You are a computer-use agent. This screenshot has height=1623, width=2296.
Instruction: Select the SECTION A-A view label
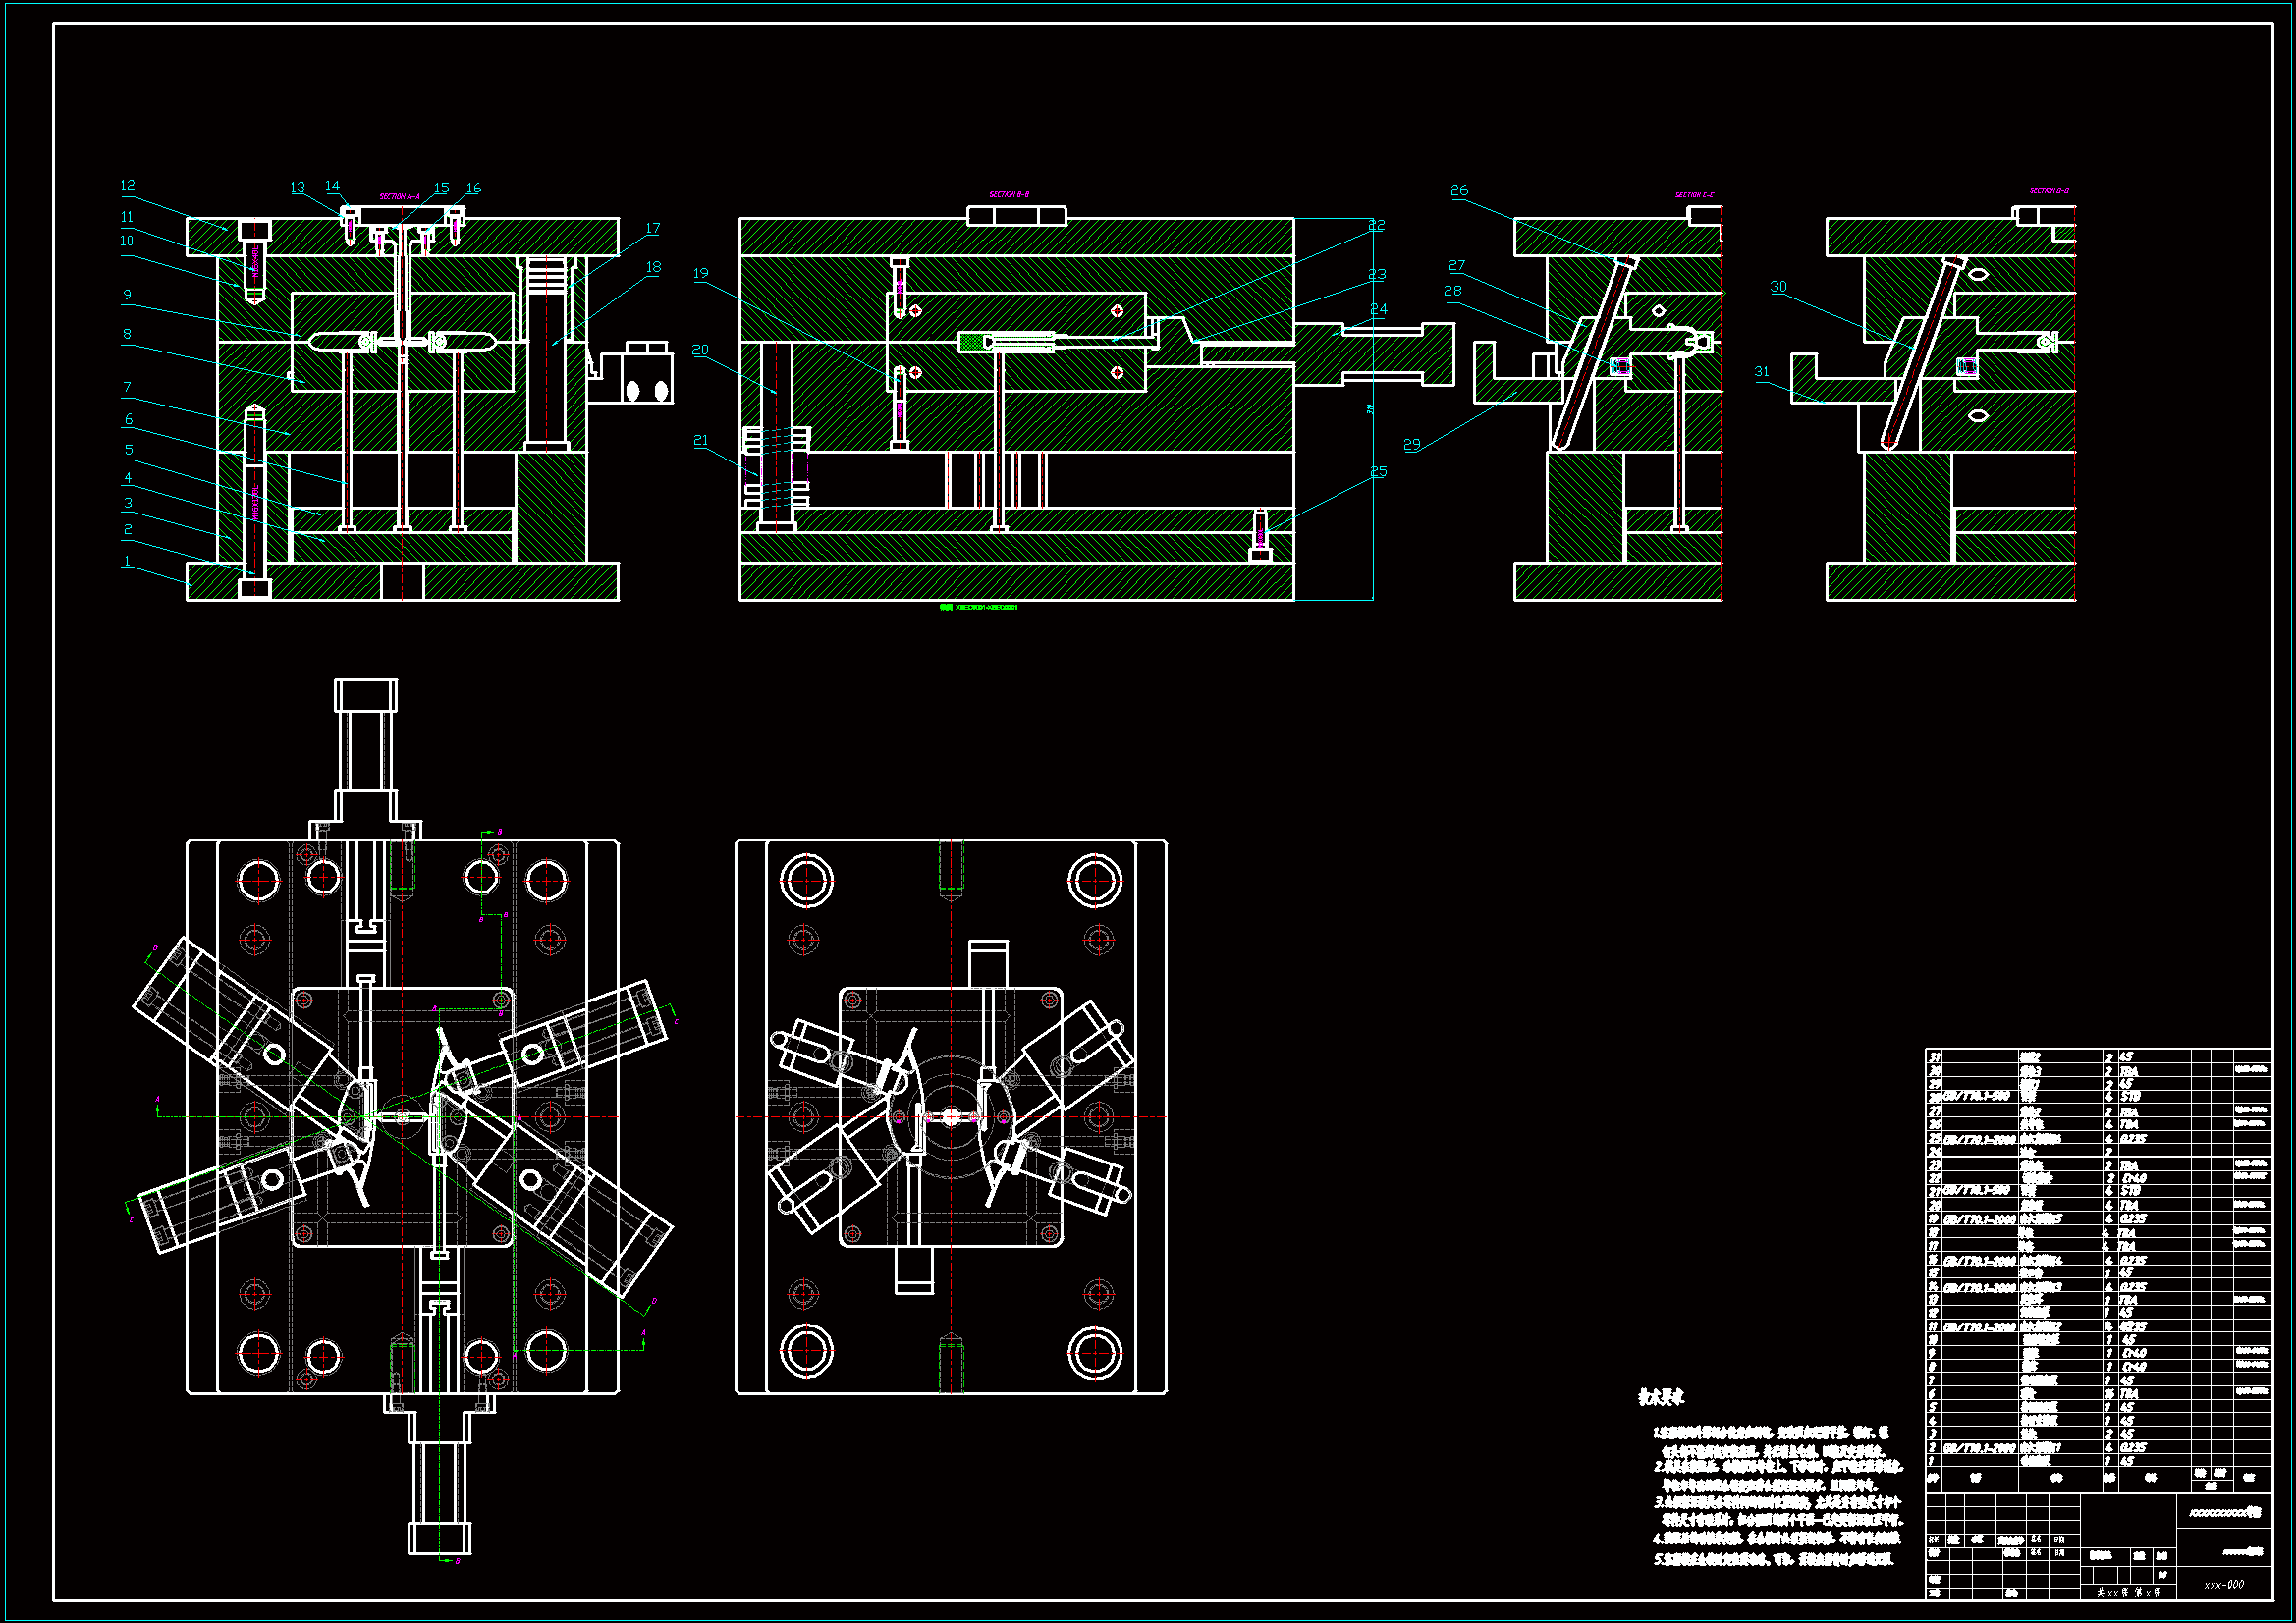coord(399,197)
